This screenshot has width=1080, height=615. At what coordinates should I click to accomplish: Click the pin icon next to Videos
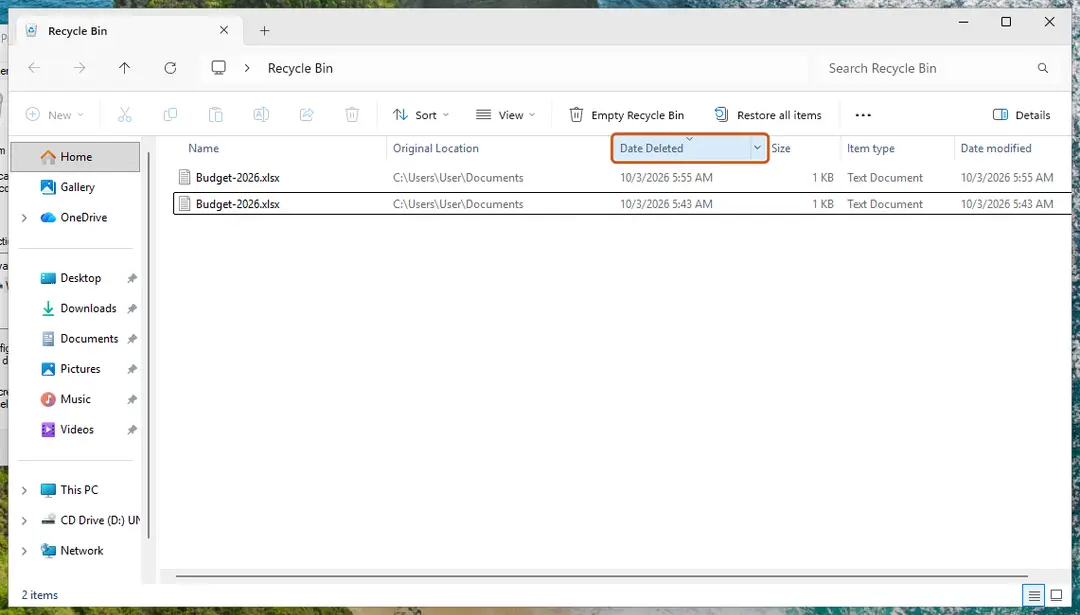pos(132,430)
